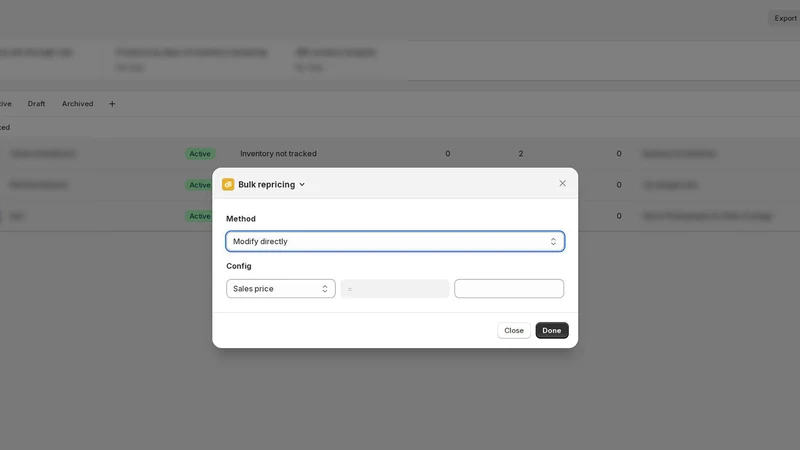Click the Close button in the dialog
Viewport: 800px width, 450px height.
pos(514,330)
